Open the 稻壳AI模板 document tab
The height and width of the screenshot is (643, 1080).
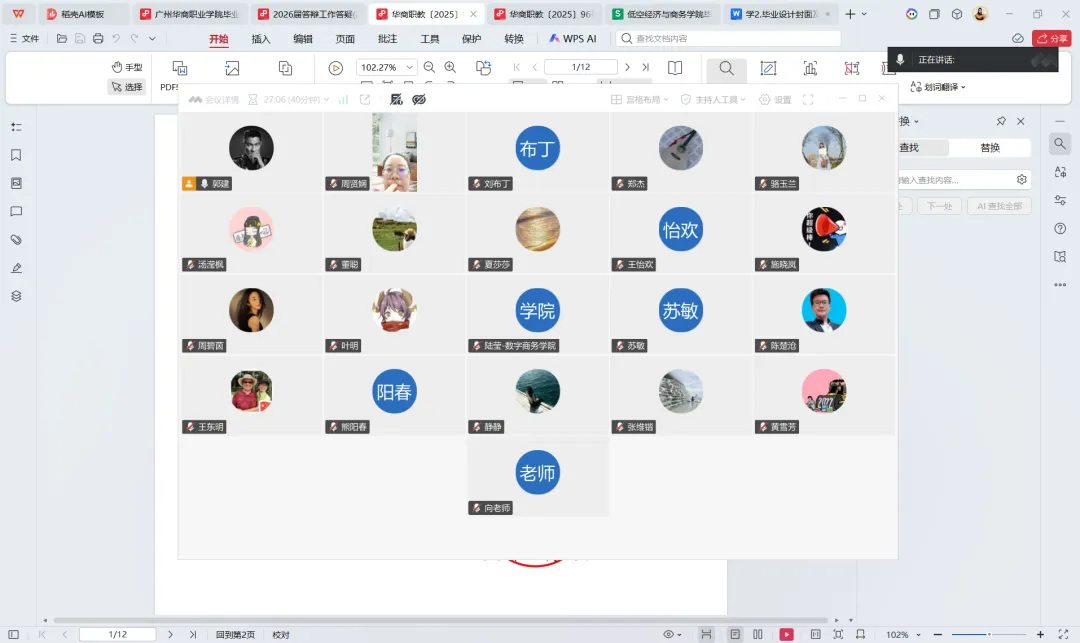coord(83,14)
